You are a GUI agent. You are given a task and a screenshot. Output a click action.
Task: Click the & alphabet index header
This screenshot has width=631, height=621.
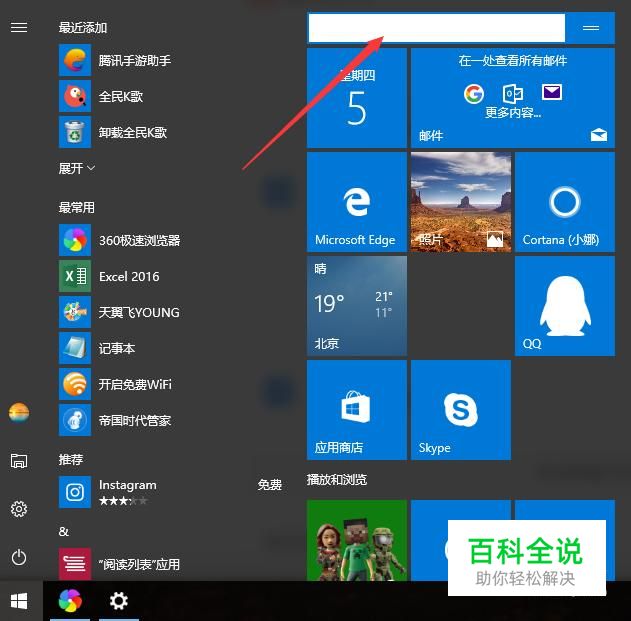(x=64, y=532)
